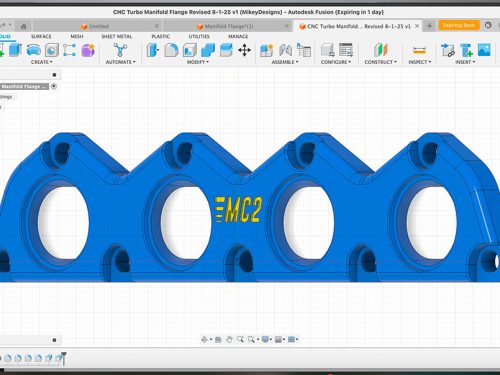
Task: Open the INSERT dropdown menu
Action: point(465,62)
